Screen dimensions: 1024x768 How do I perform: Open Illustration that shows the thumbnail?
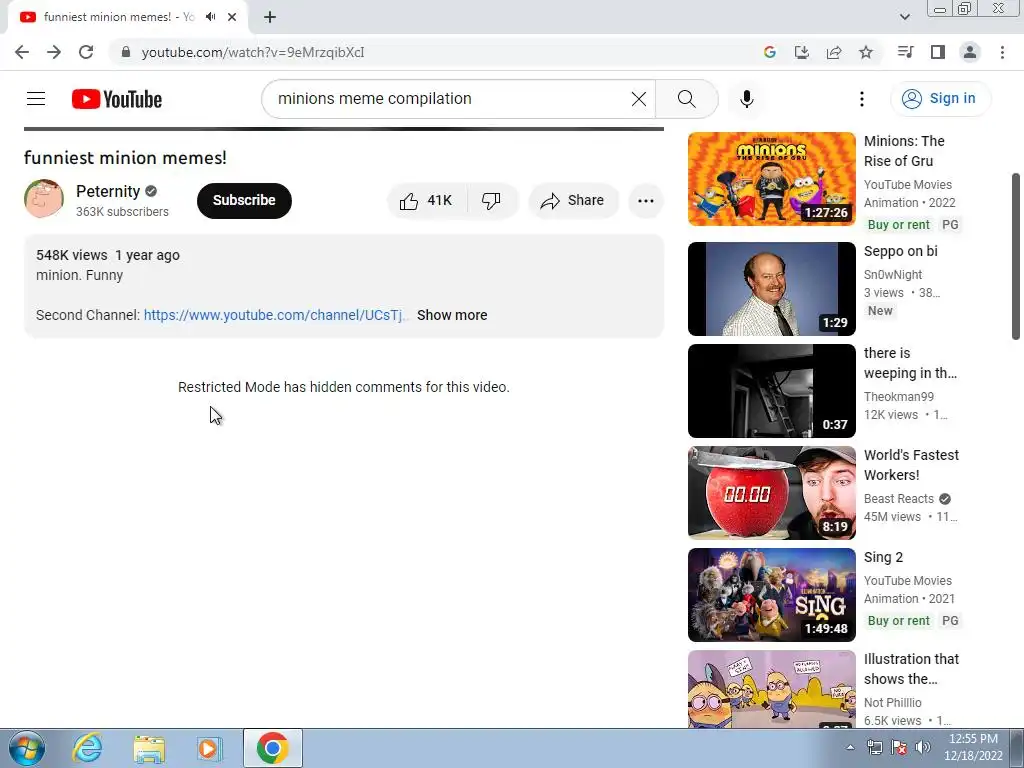click(x=771, y=689)
